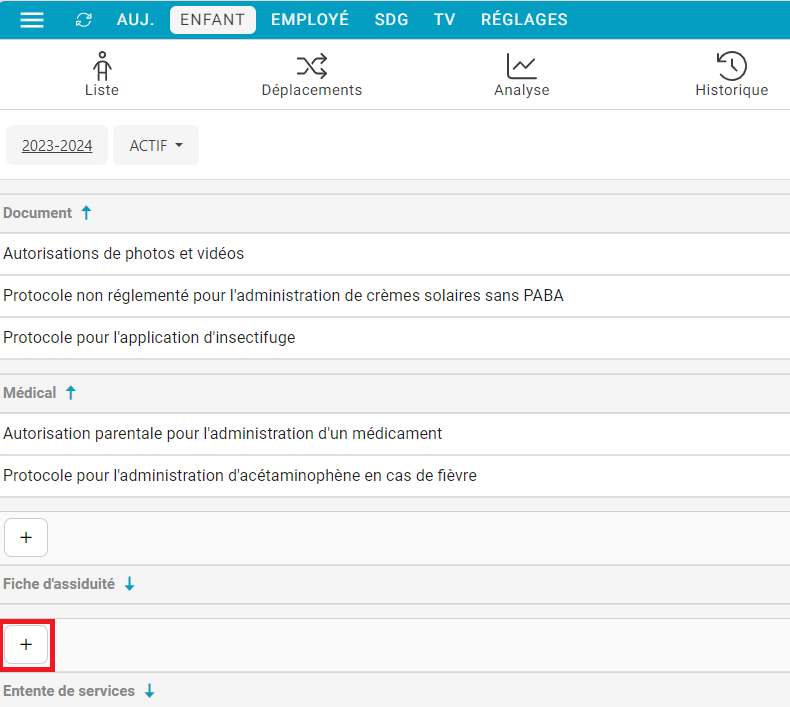Open the crèmes solaires sans PABA protocol
This screenshot has width=790, height=707.
395,296
